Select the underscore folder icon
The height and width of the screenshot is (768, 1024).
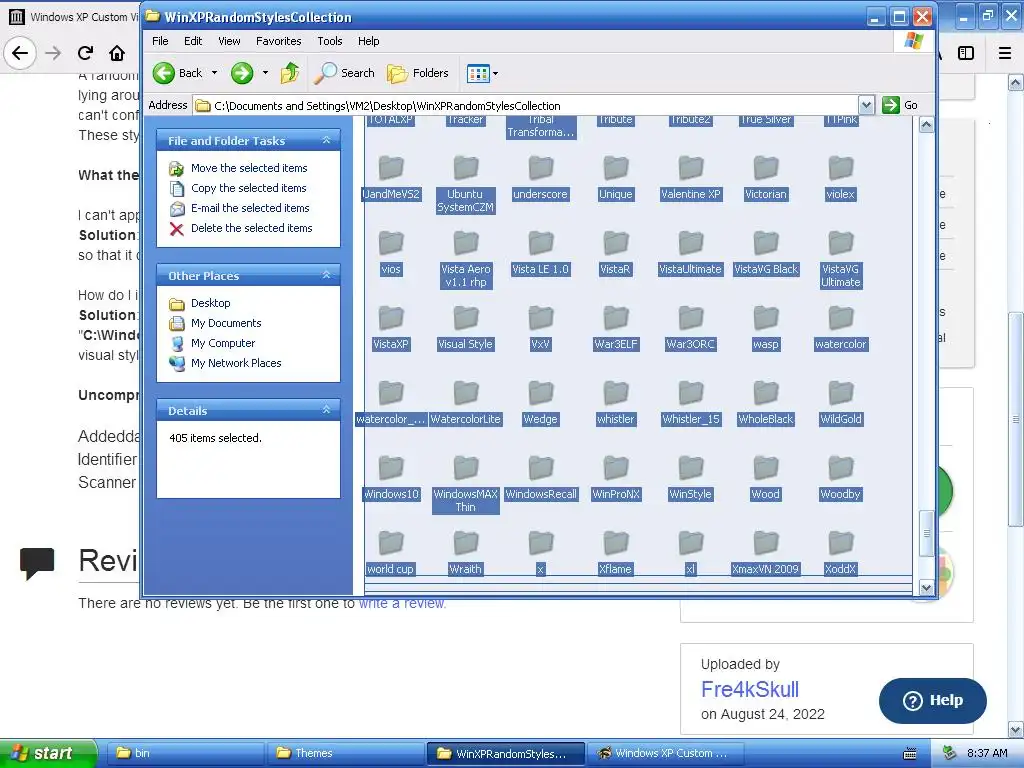point(541,168)
